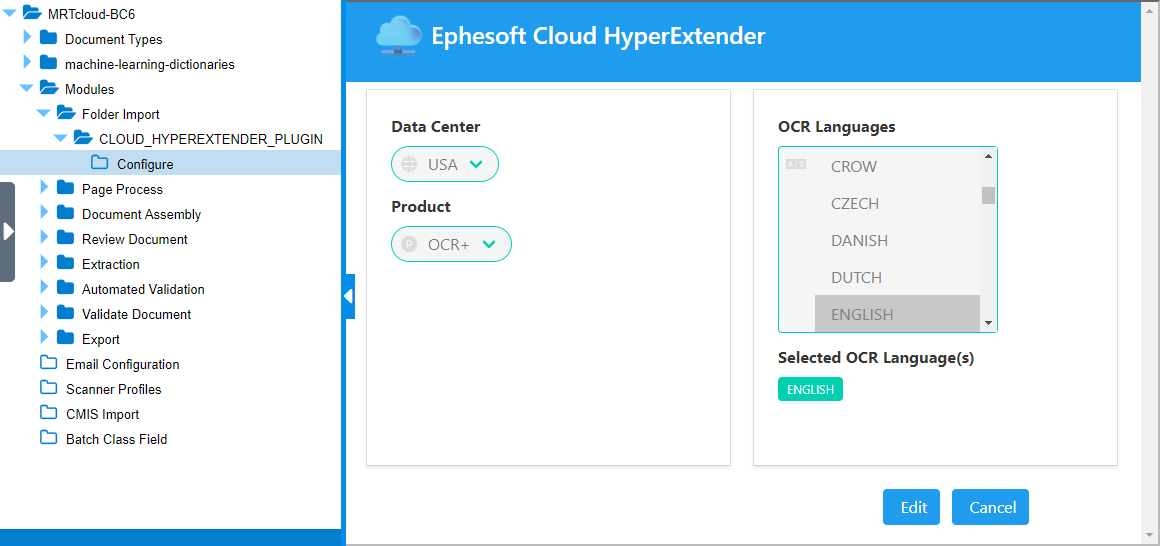Click the Email Configuration folder icon

49,363
